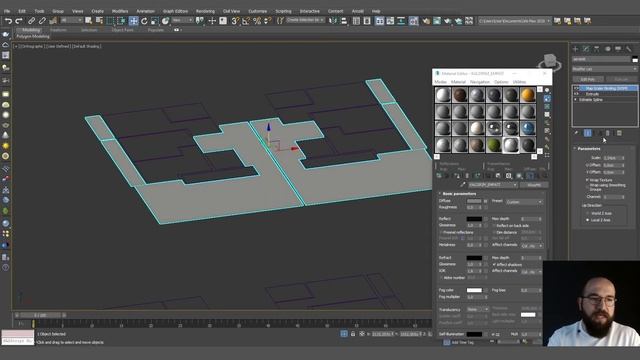Image resolution: width=640 pixels, height=360 pixels.
Task: Click the Redo arrow icon
Action: 19,21
